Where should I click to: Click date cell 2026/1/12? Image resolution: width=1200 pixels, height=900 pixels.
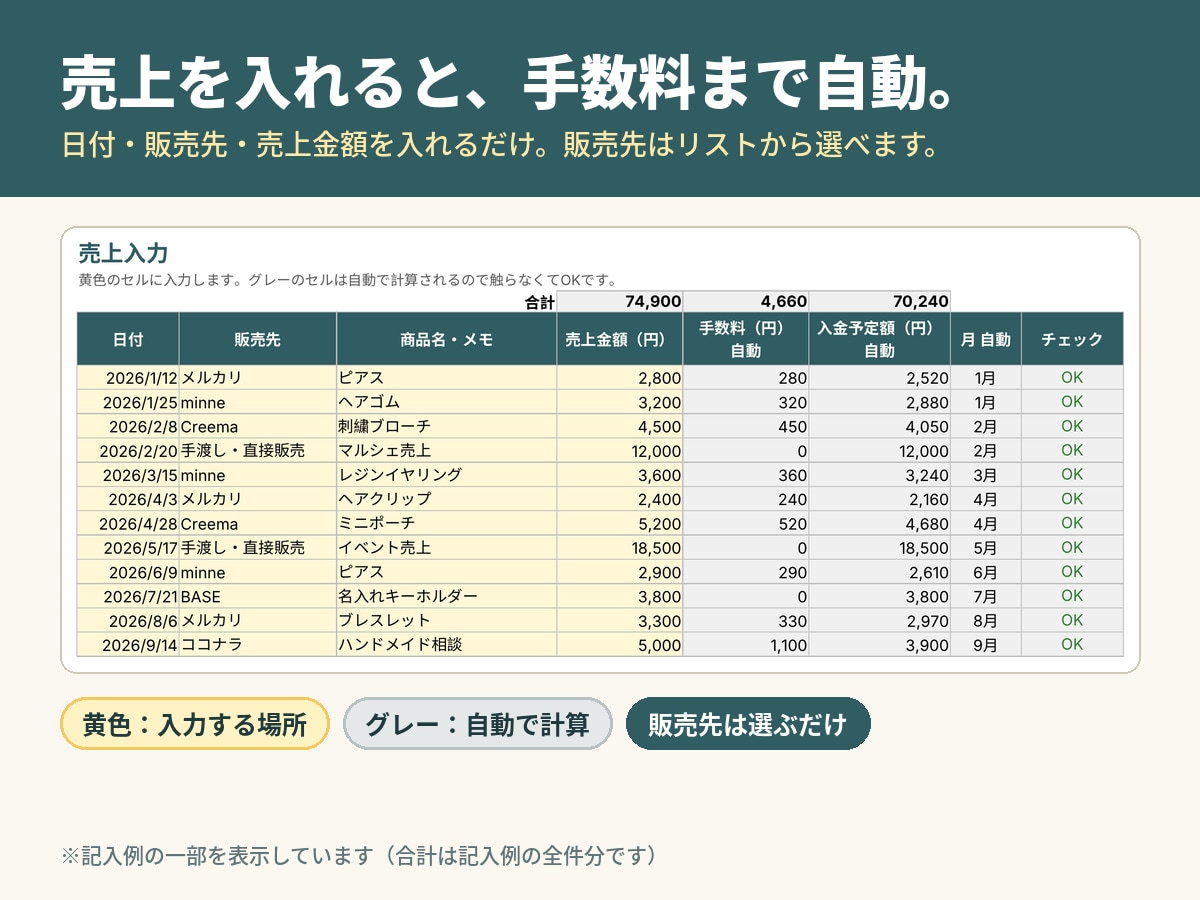coord(128,378)
